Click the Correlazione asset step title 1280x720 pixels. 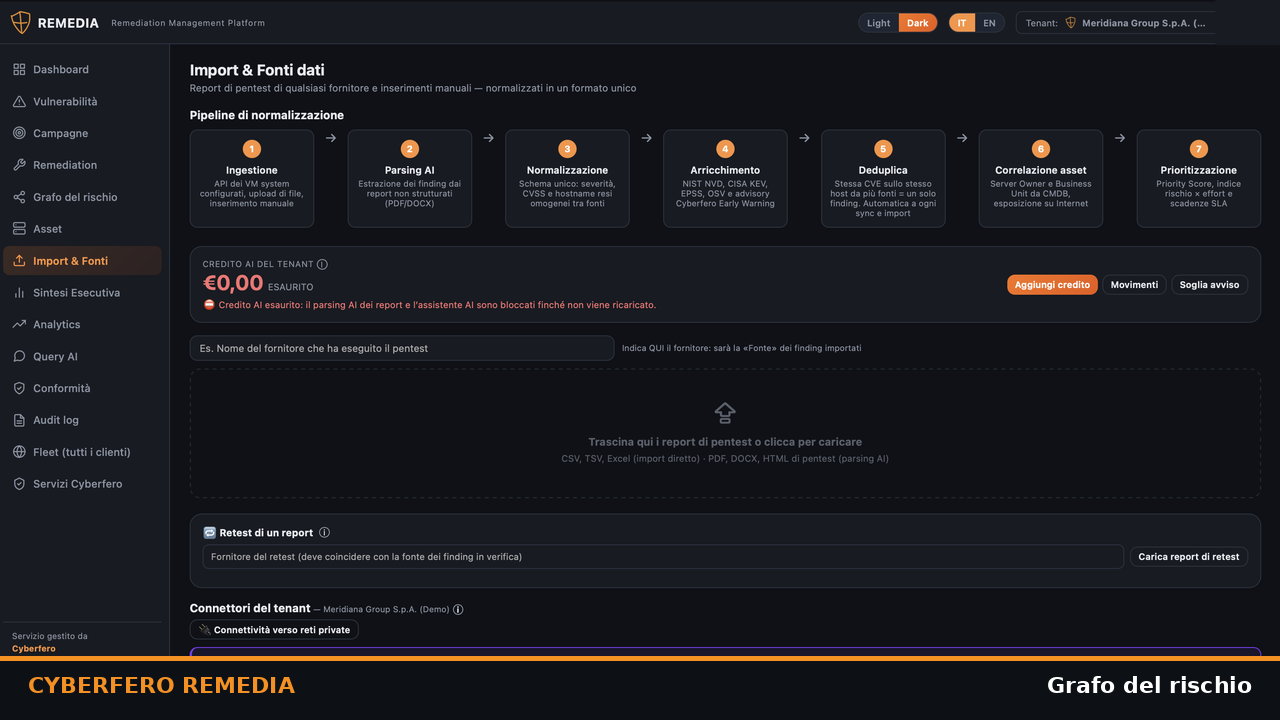click(1041, 170)
